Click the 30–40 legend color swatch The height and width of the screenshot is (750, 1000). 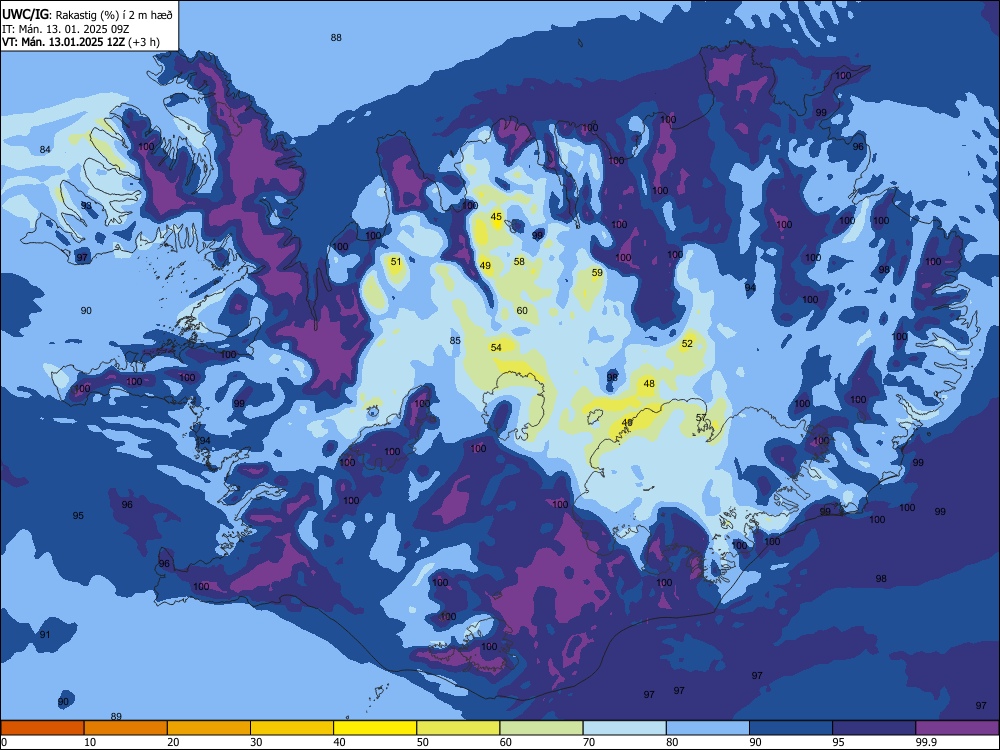click(292, 728)
